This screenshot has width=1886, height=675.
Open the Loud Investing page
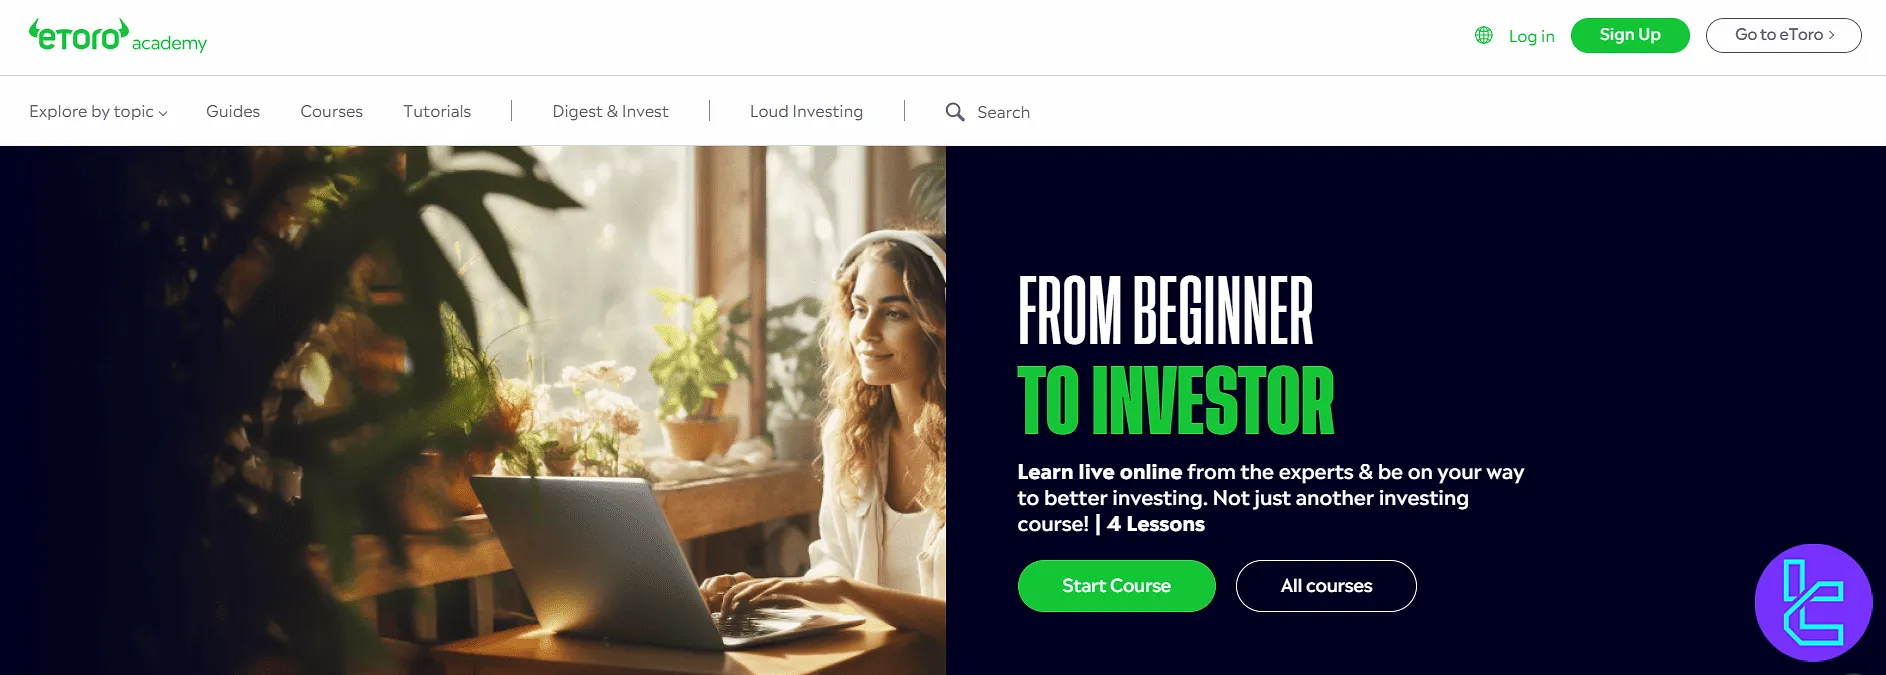(x=806, y=111)
